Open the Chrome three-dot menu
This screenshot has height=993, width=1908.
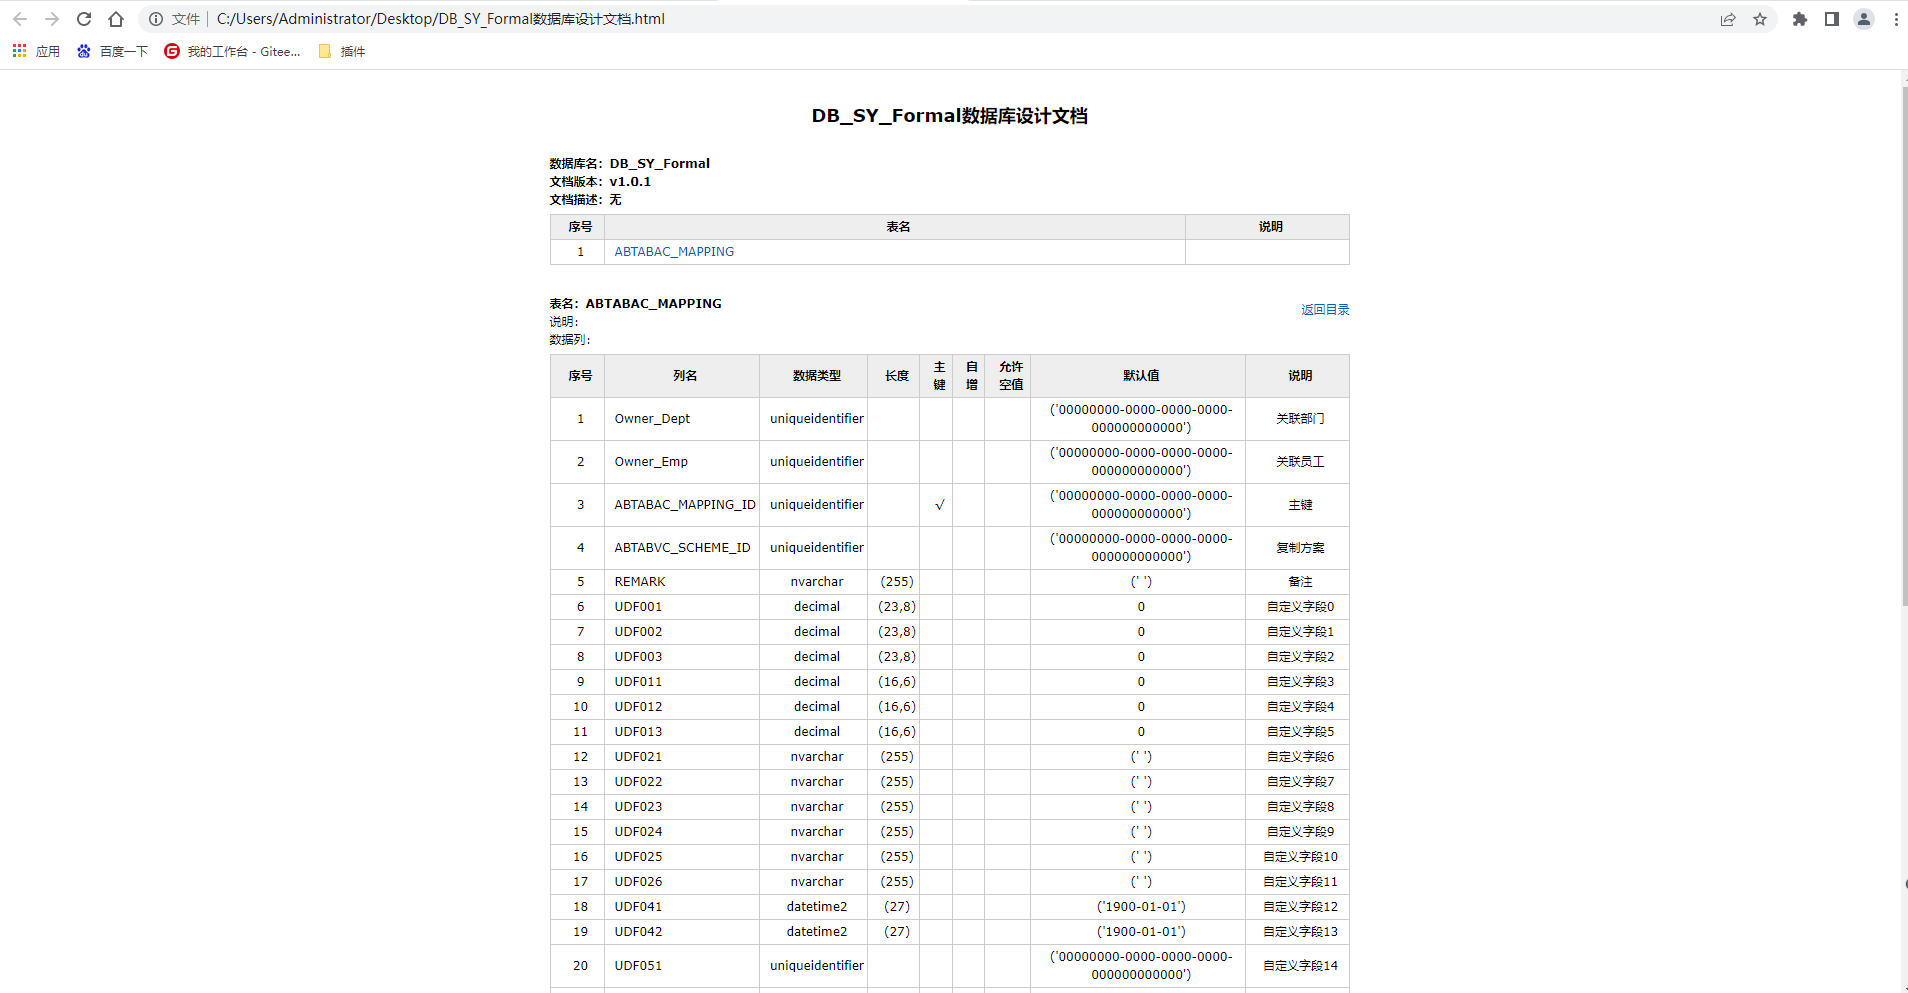[1896, 19]
